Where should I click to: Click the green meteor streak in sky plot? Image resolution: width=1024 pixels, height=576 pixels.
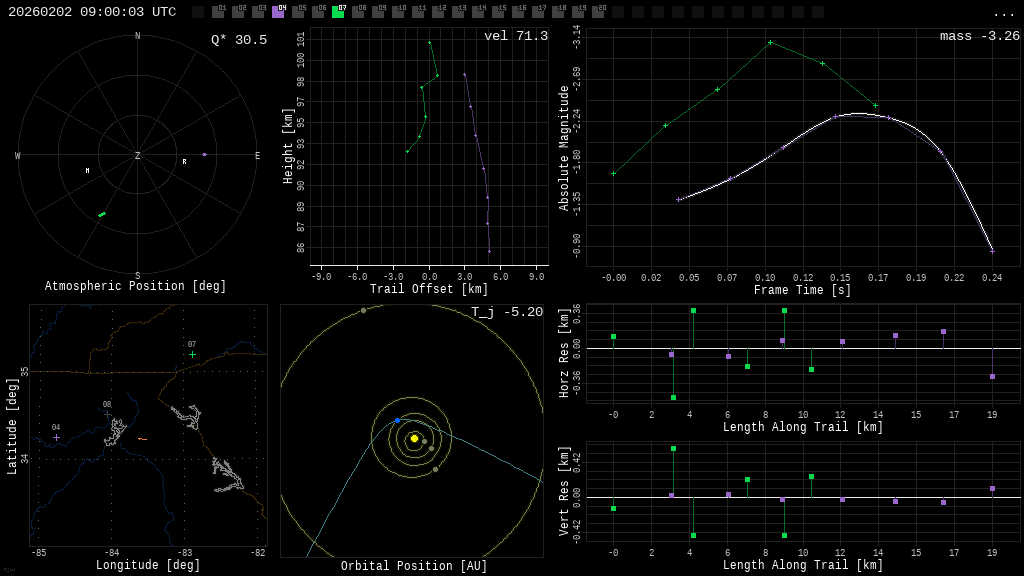[102, 214]
